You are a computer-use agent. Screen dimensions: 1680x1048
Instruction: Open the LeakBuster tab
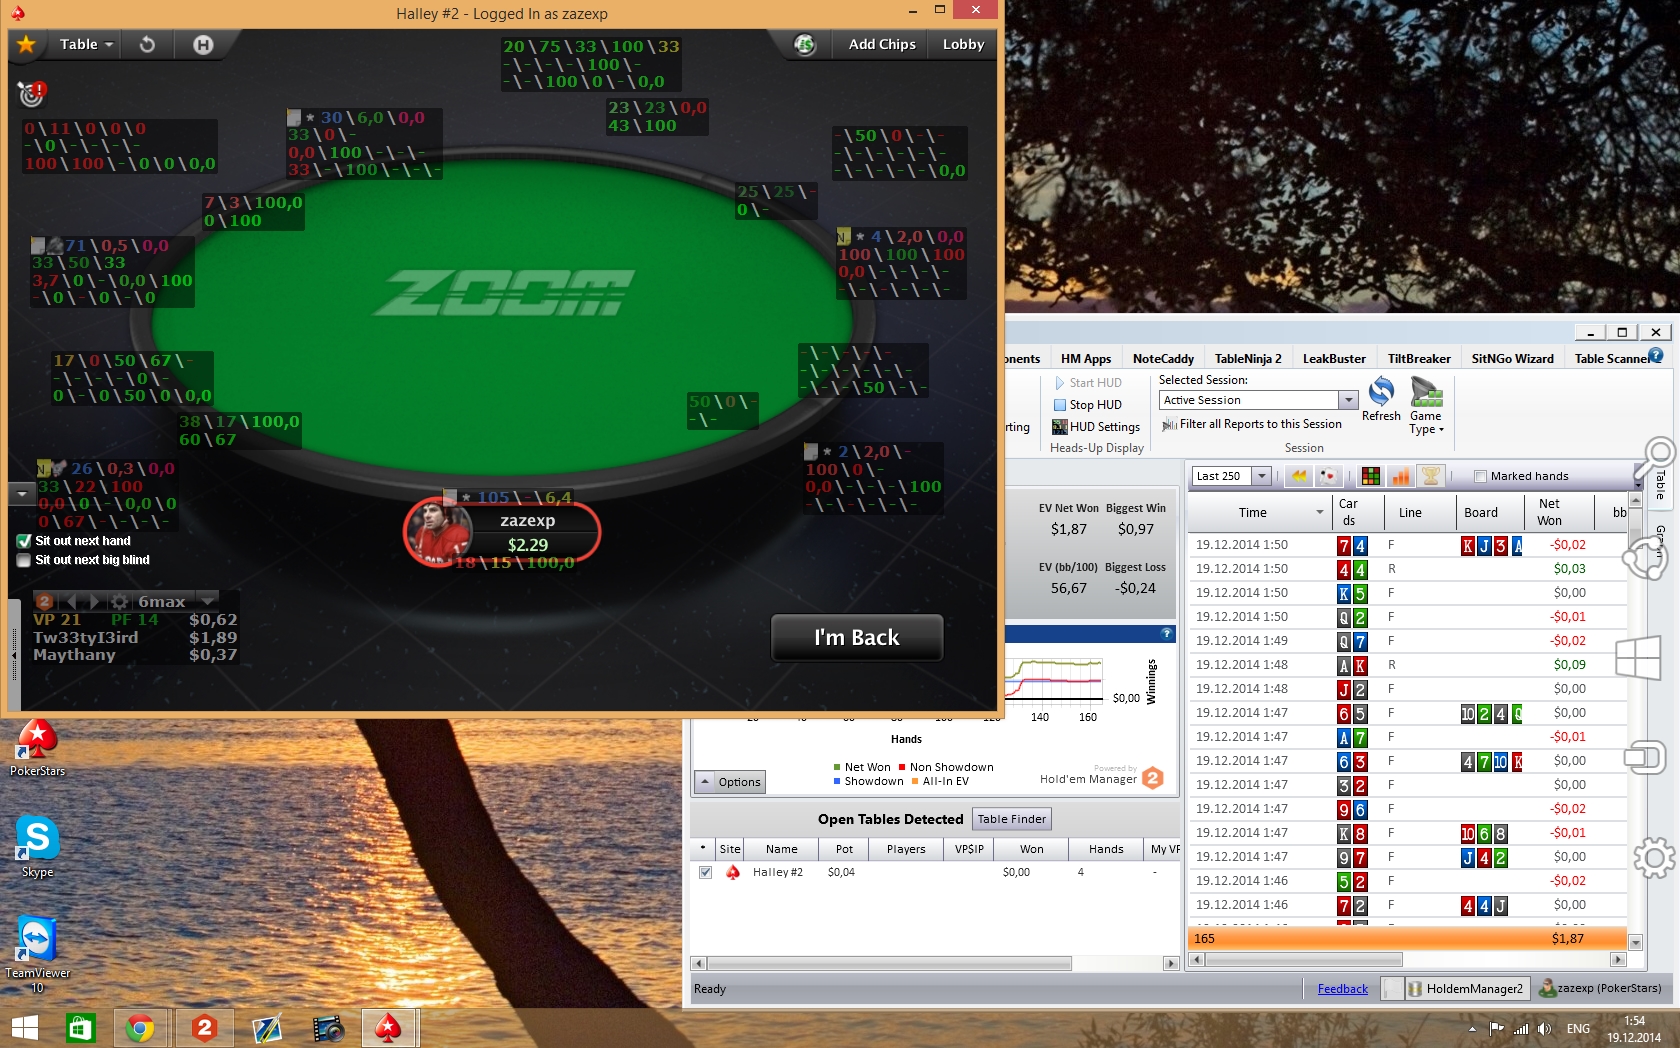click(1334, 359)
